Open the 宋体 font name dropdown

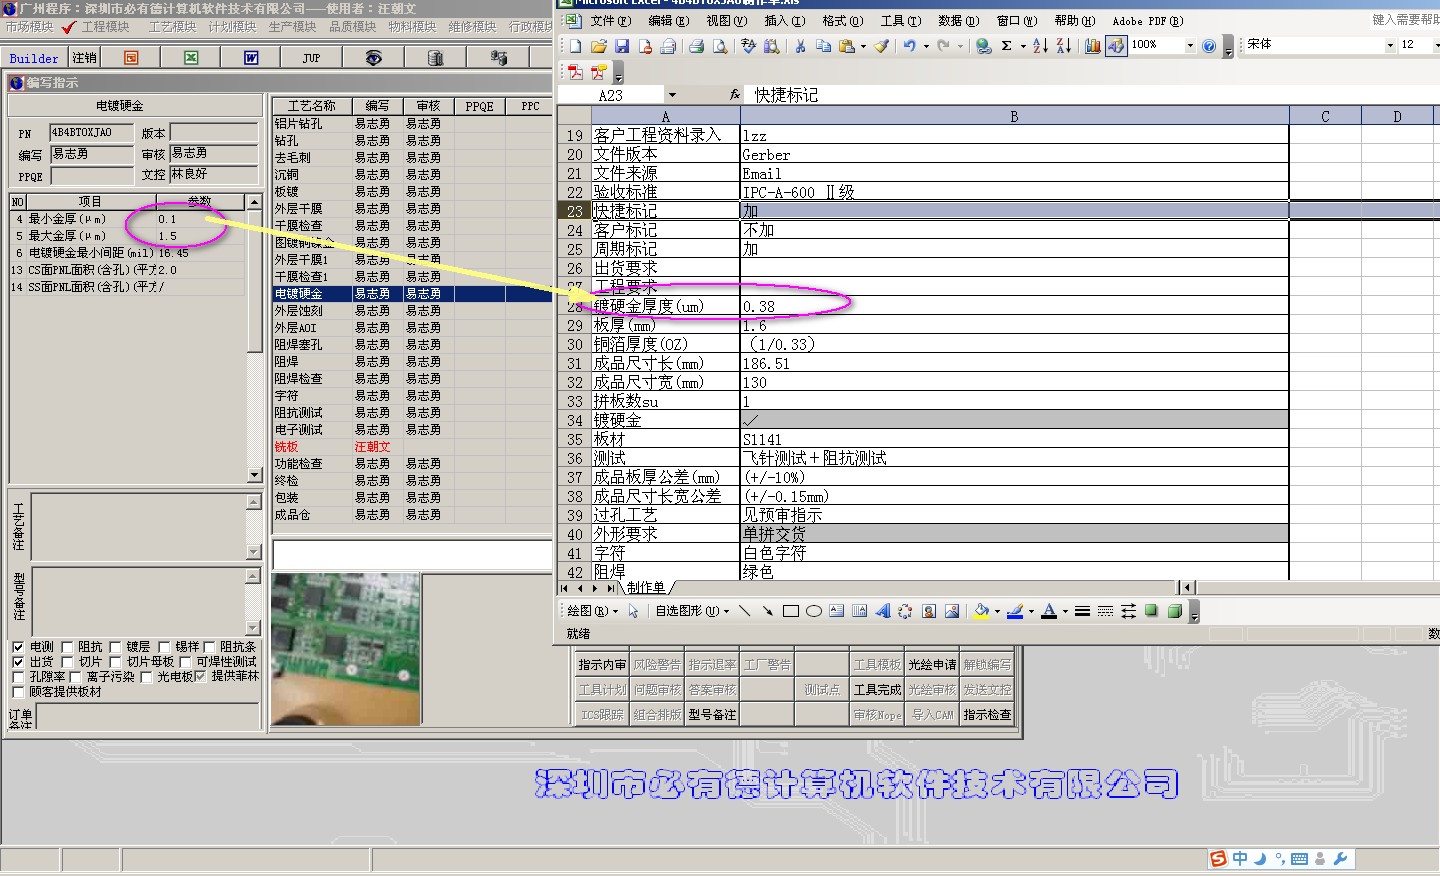(x=1390, y=45)
